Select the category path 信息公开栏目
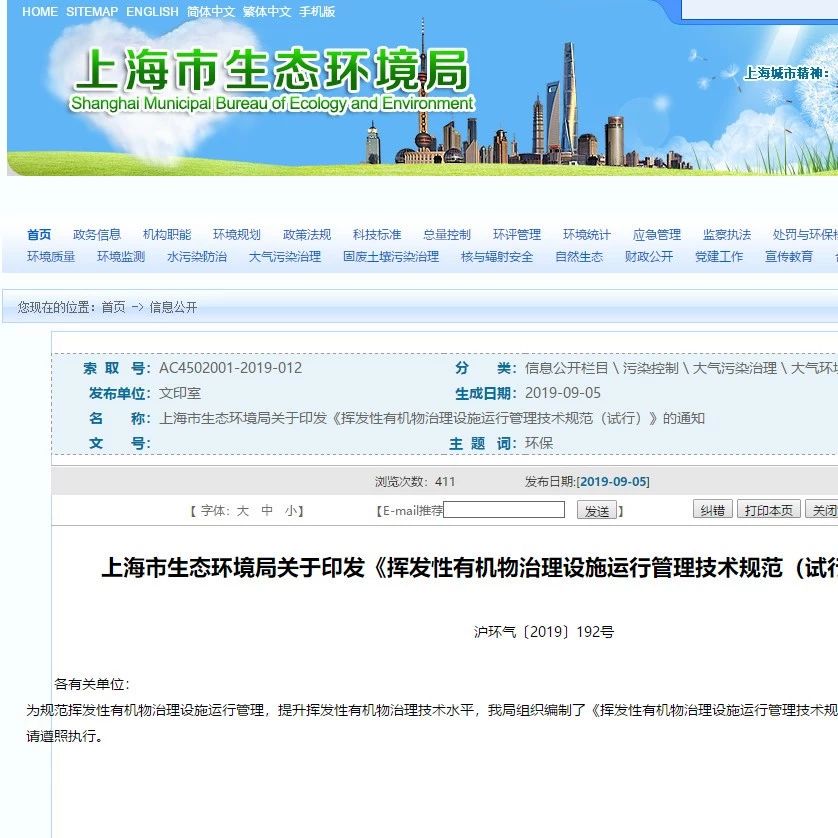Screen dimensions: 838x838 pos(567,368)
